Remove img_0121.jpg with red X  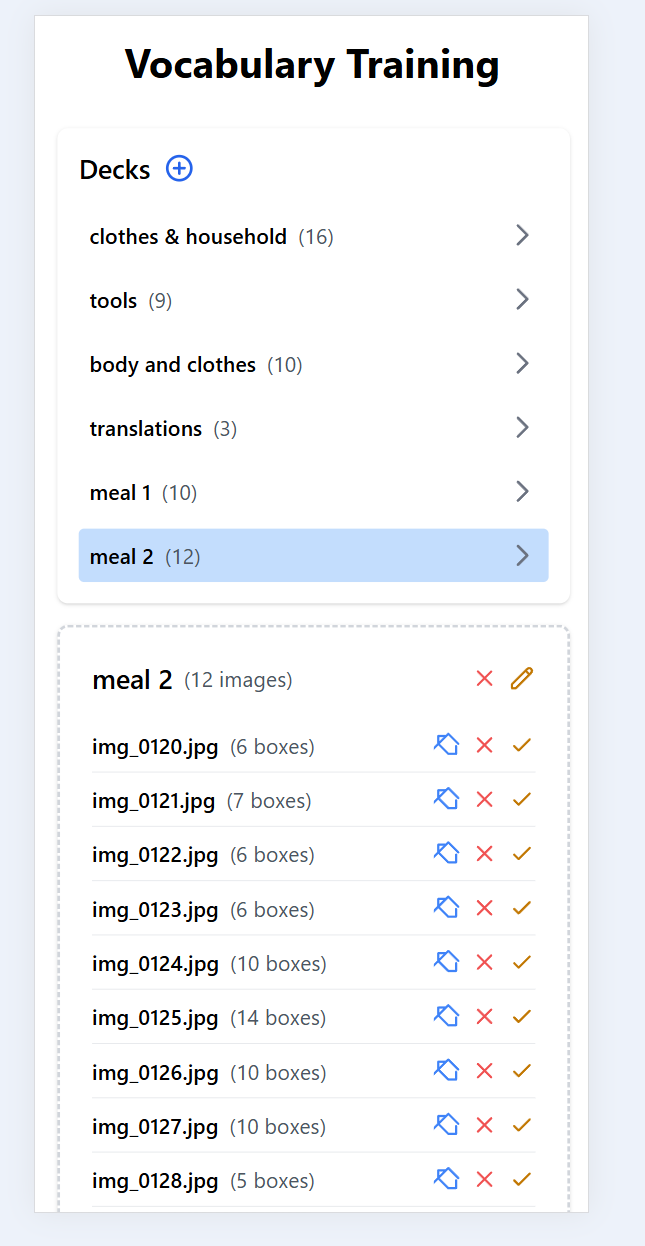pyautogui.click(x=485, y=799)
